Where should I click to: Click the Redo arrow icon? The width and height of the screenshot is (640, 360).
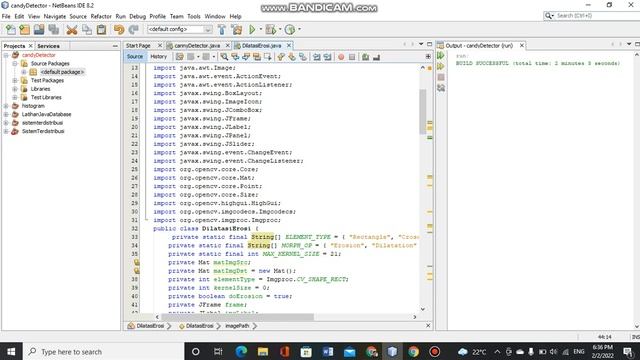(x=133, y=29)
